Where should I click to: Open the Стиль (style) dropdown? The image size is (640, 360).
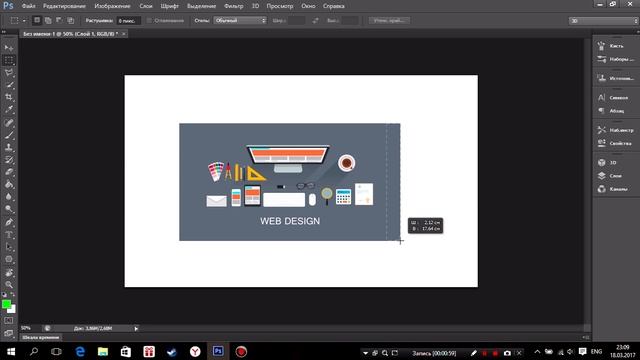point(240,20)
